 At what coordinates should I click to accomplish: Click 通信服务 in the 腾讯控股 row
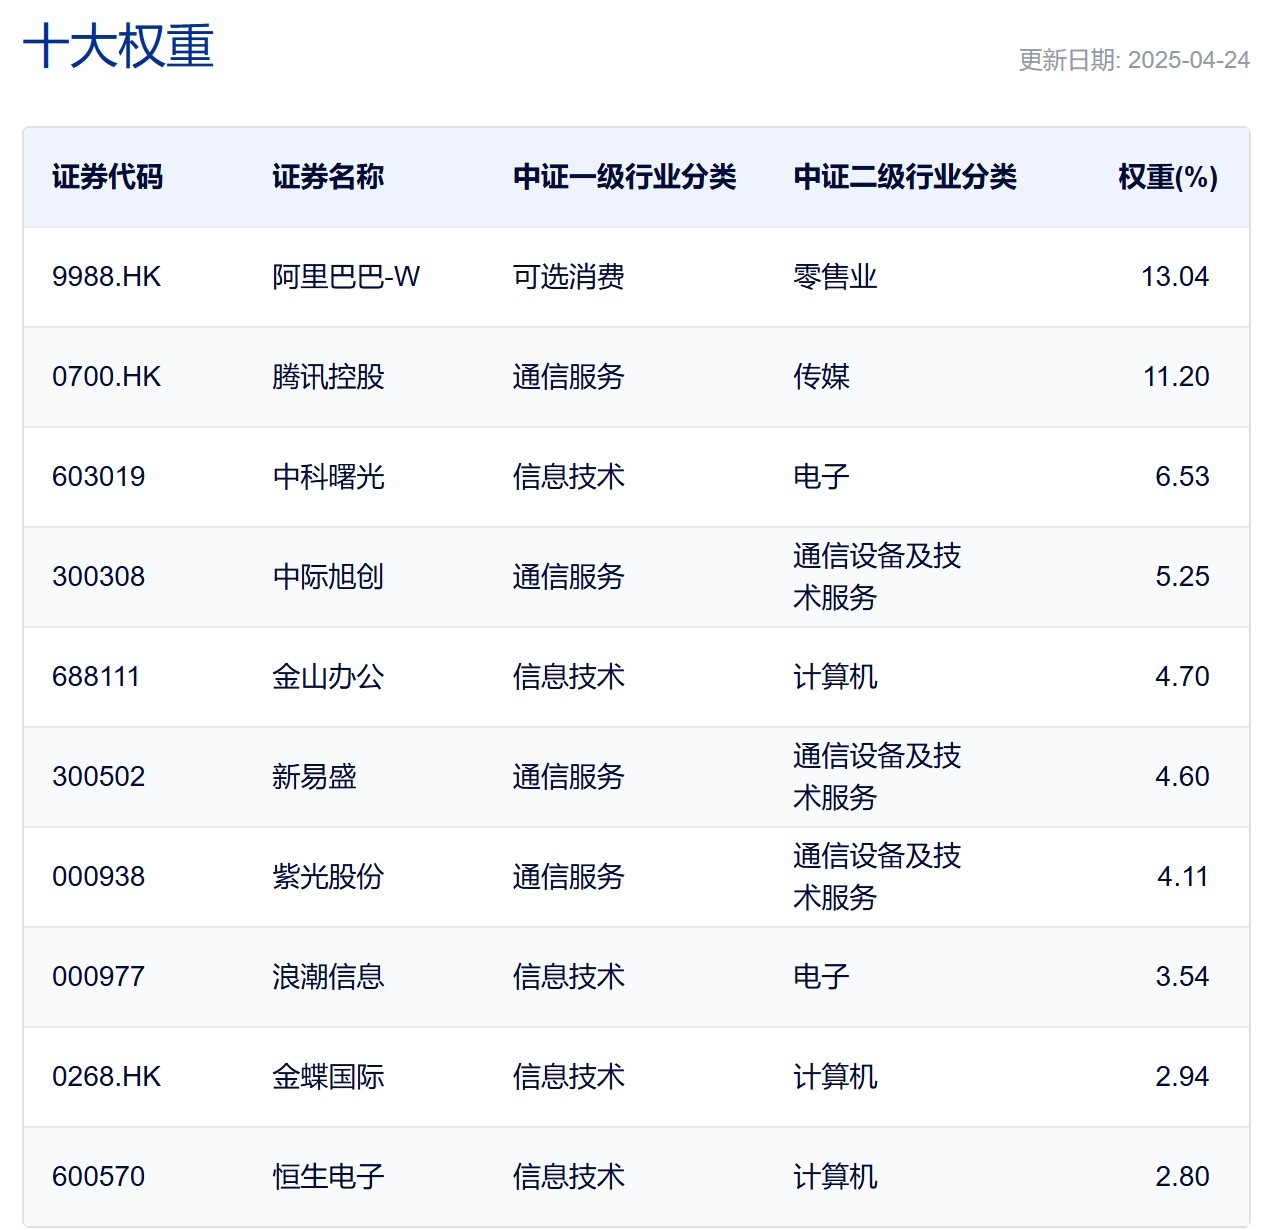pos(568,377)
